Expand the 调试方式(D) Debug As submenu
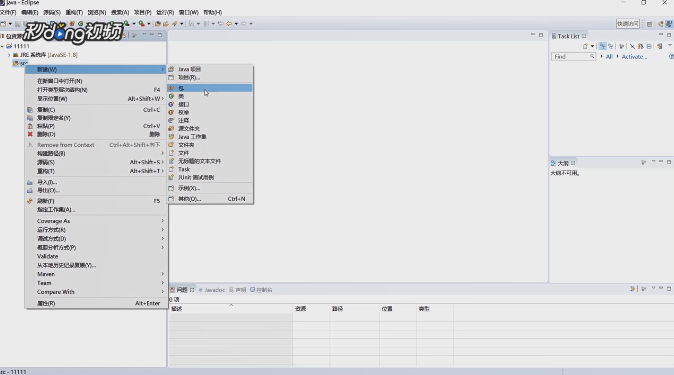Image resolution: width=674 pixels, height=375 pixels. coord(96,238)
